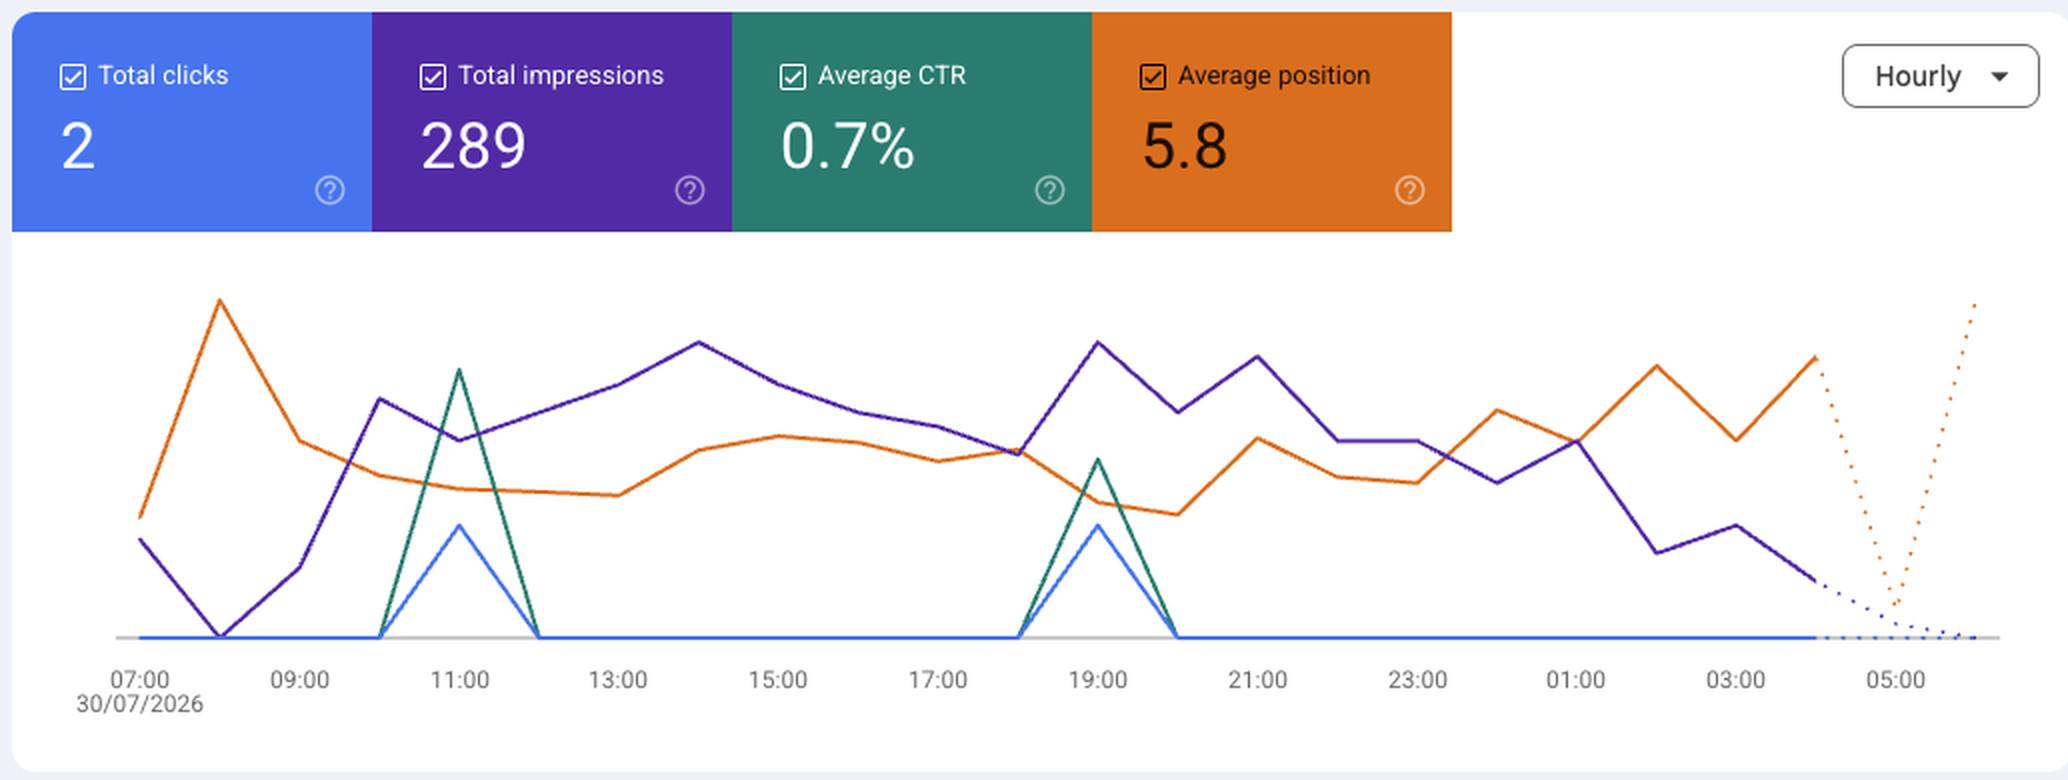Click the purple impressions peak at 19:00
Screen dimensions: 2068x780
pos(1098,343)
